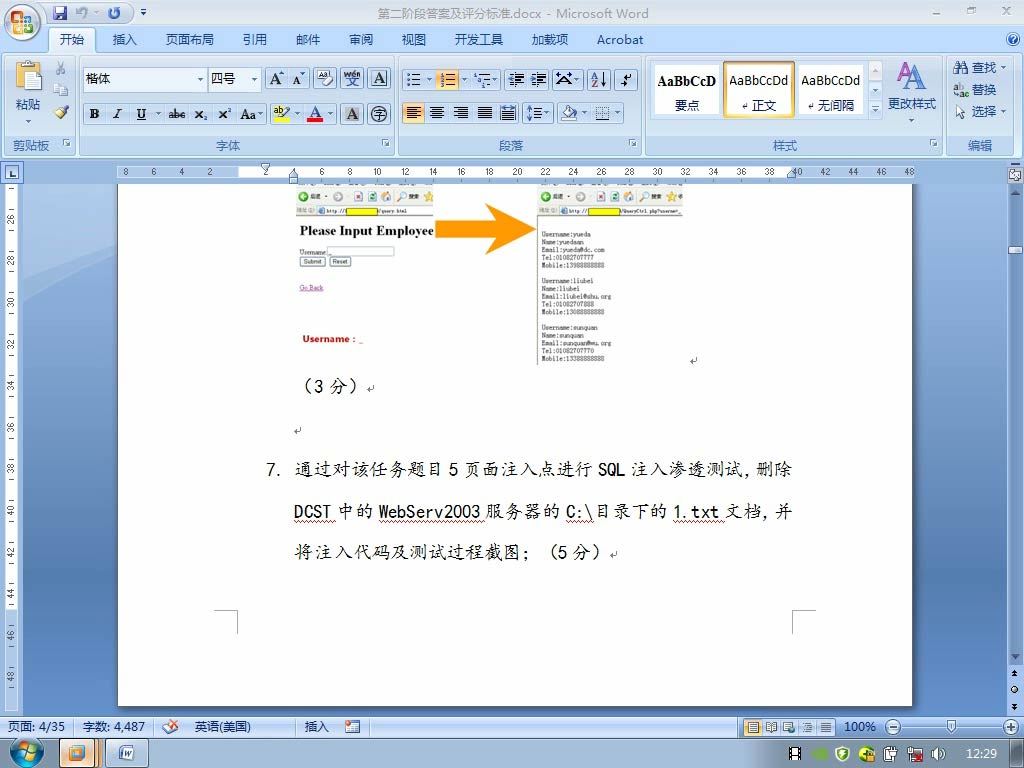Toggle superscript formatting
This screenshot has width=1024, height=768.
pos(225,114)
